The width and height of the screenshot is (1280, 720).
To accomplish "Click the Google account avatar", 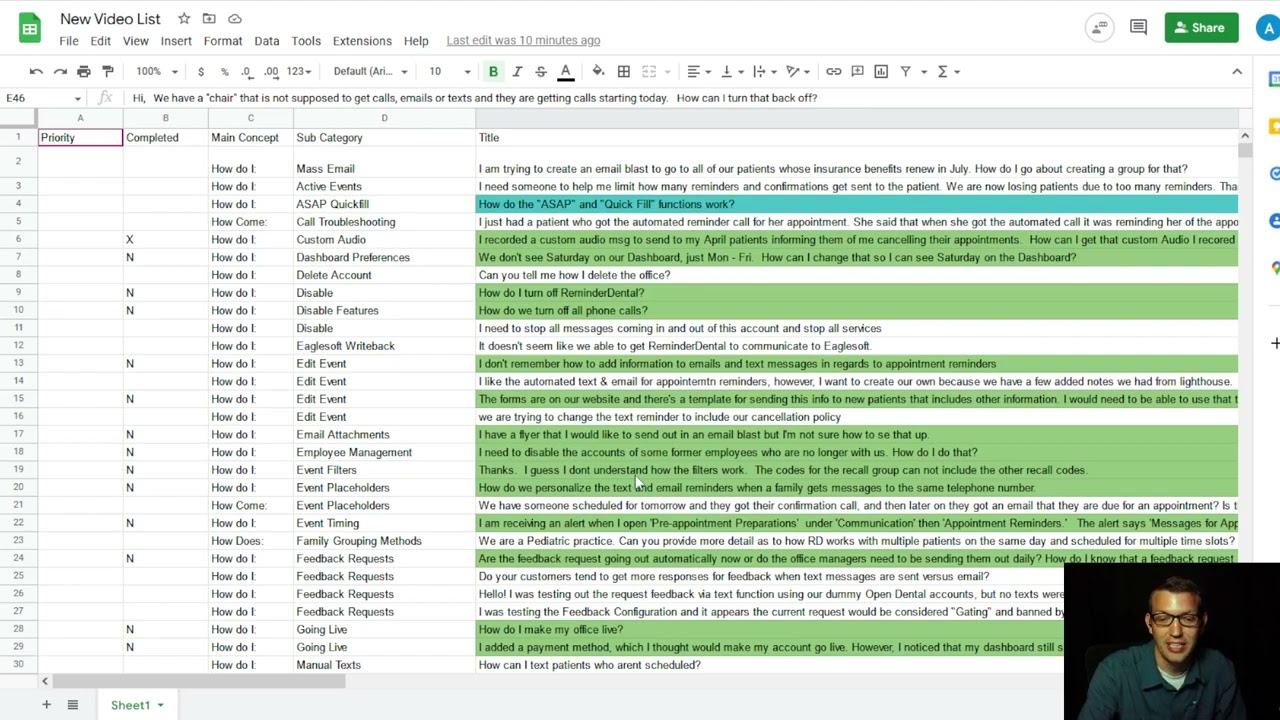I will 1268,28.
